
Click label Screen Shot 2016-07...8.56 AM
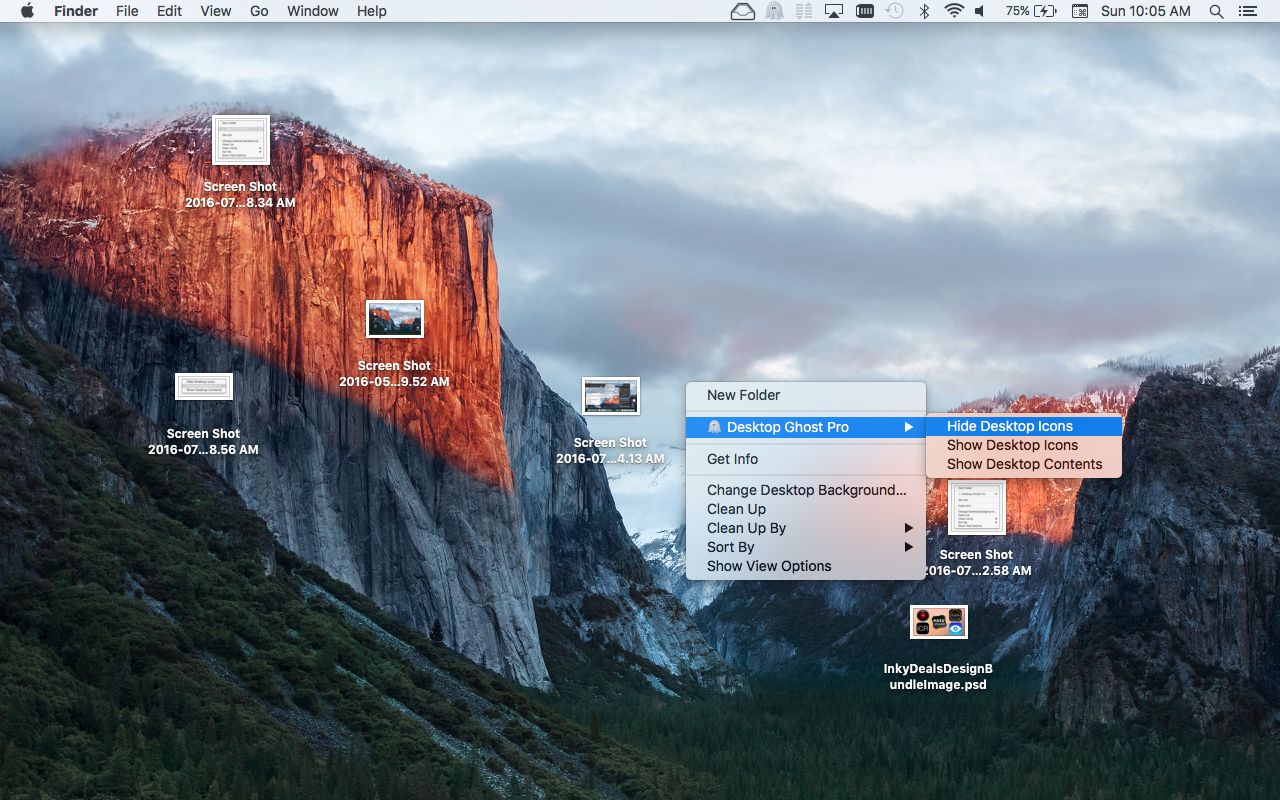[x=203, y=442]
